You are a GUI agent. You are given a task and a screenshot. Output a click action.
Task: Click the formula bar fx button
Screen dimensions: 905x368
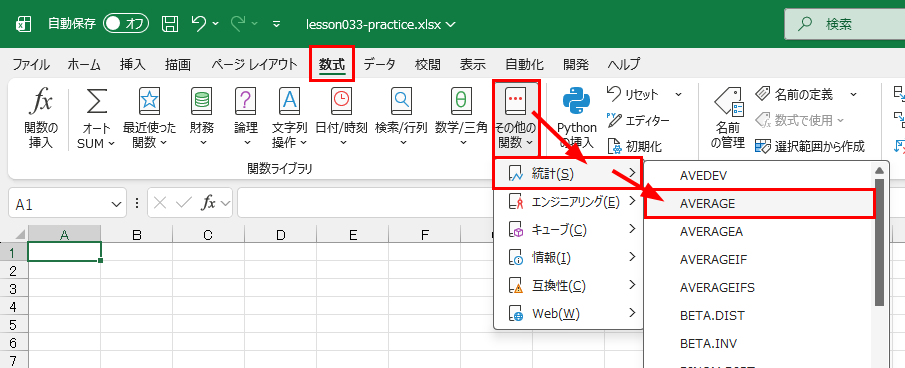coord(208,203)
